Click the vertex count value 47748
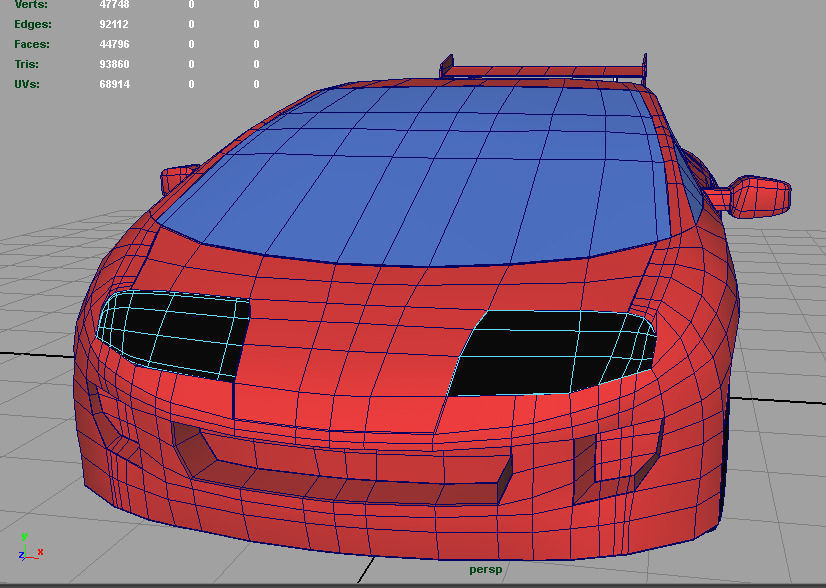The image size is (826, 588). pos(114,5)
